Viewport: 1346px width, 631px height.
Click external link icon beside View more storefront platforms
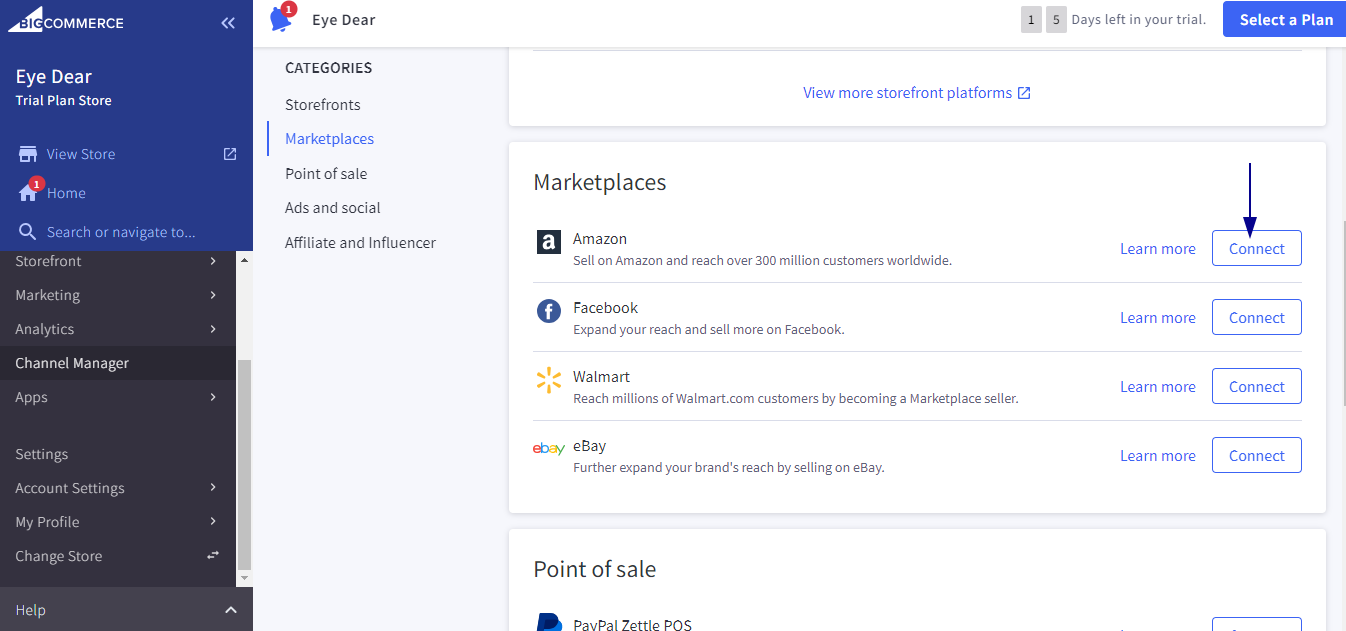(1024, 93)
